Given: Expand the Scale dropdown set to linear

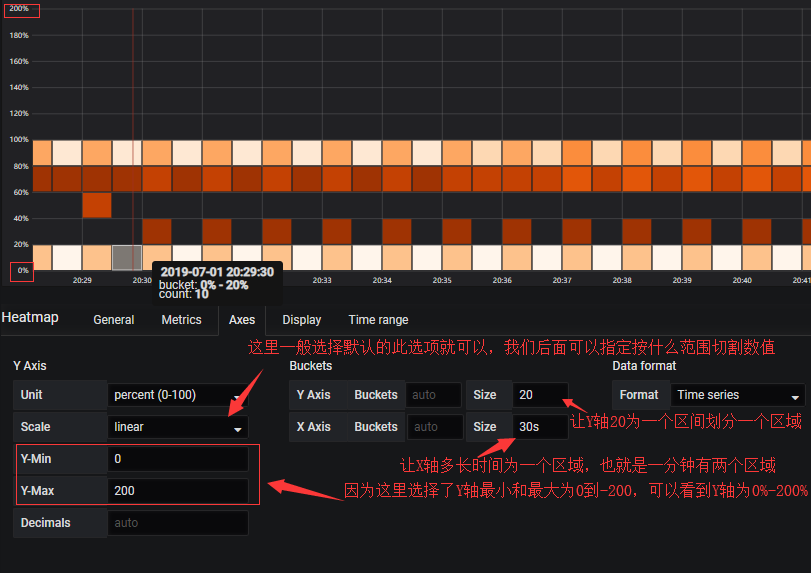Looking at the screenshot, I should 177,427.
